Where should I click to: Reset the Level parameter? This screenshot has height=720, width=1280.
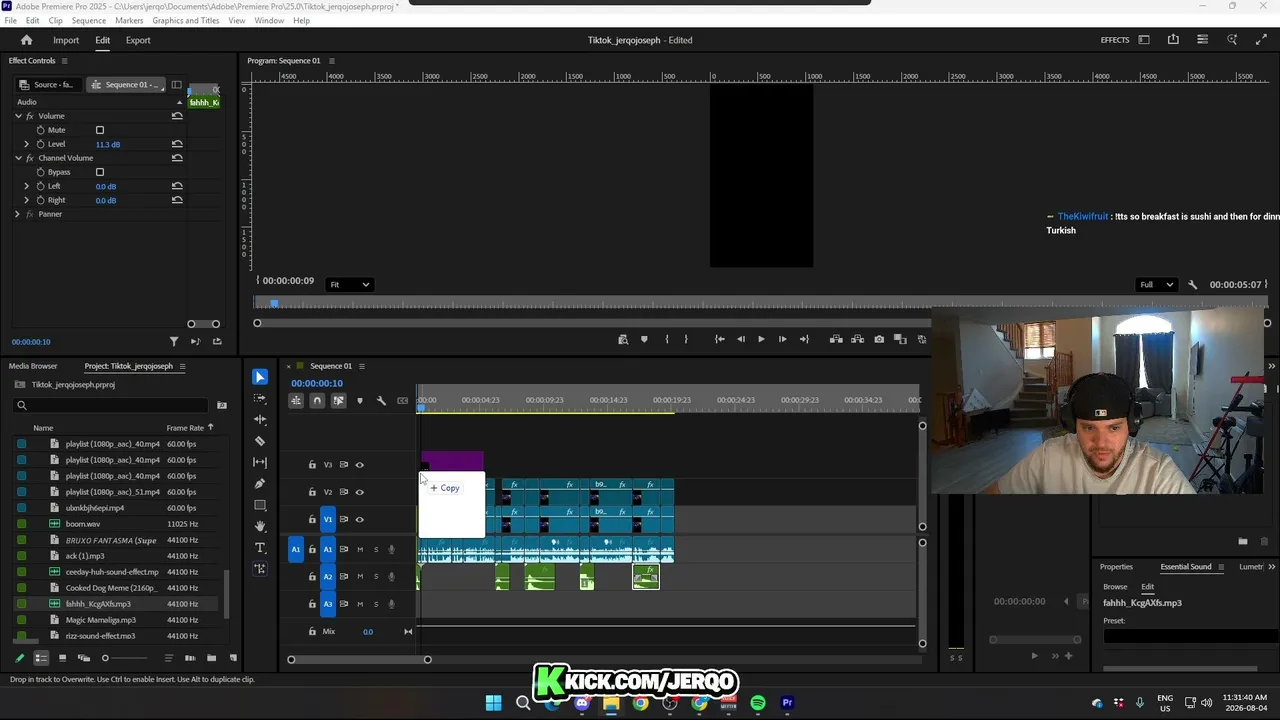click(x=177, y=144)
